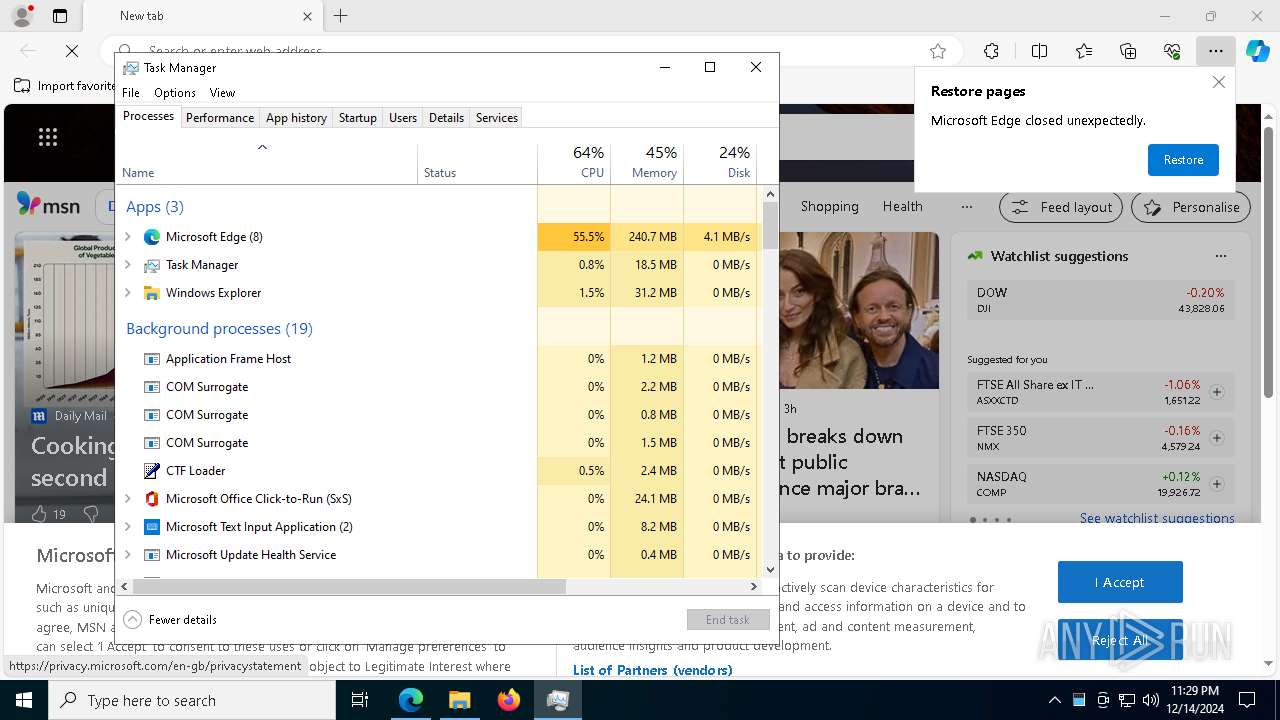Sort processes by Disk column header
The image size is (1280, 720).
[720, 163]
